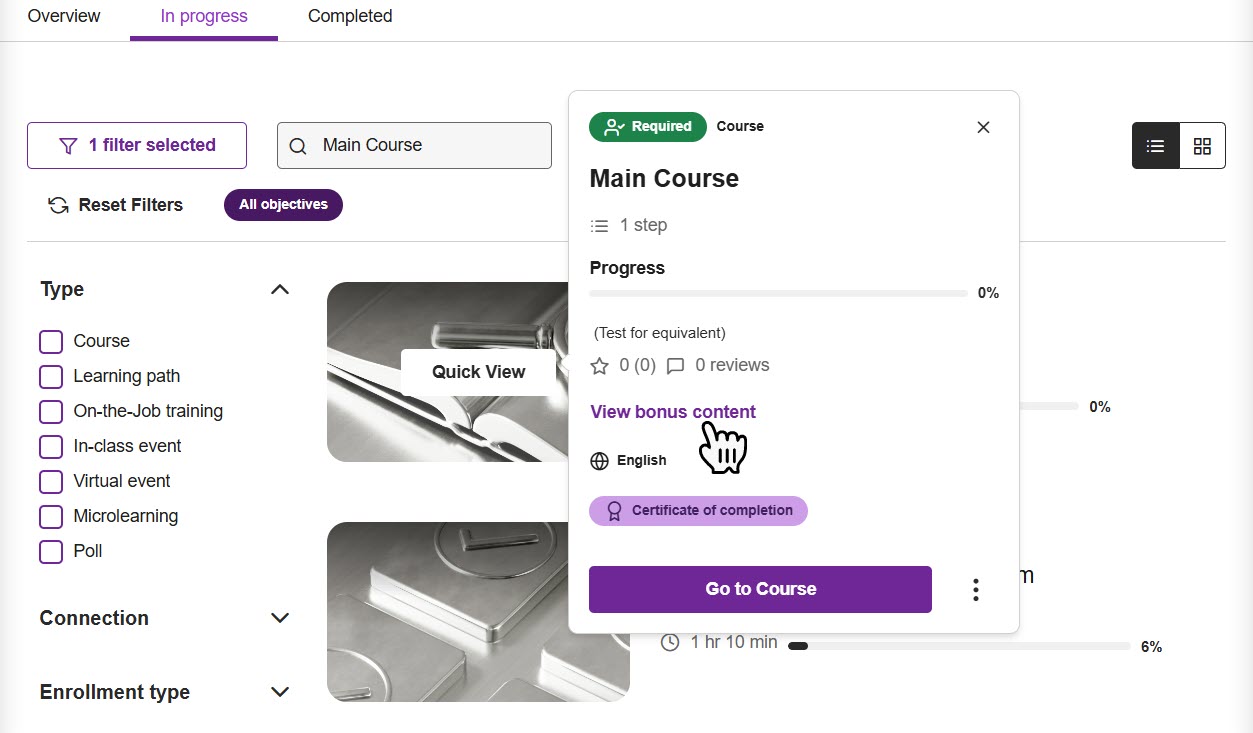Expand the Connection filter section
The width and height of the screenshot is (1253, 733).
pyautogui.click(x=280, y=618)
